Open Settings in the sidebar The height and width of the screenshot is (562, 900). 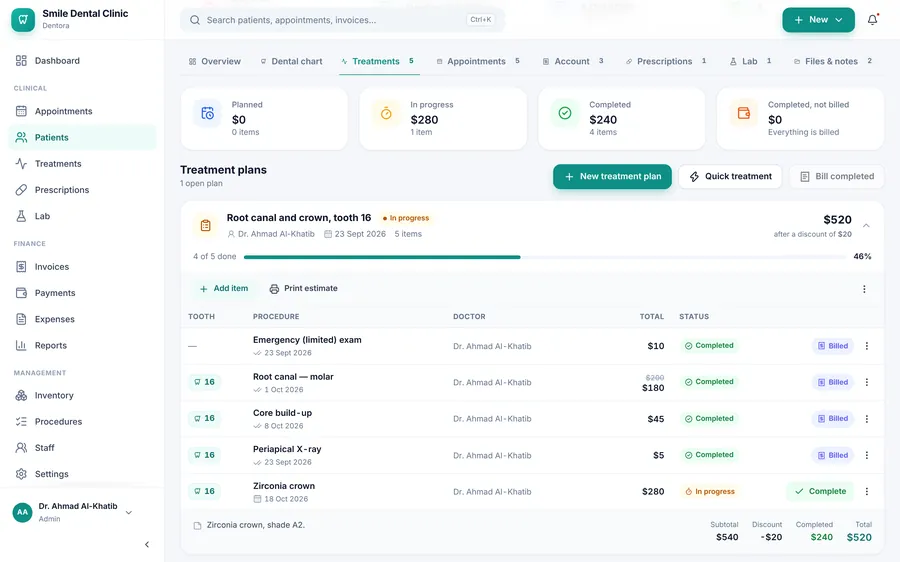tap(82, 474)
